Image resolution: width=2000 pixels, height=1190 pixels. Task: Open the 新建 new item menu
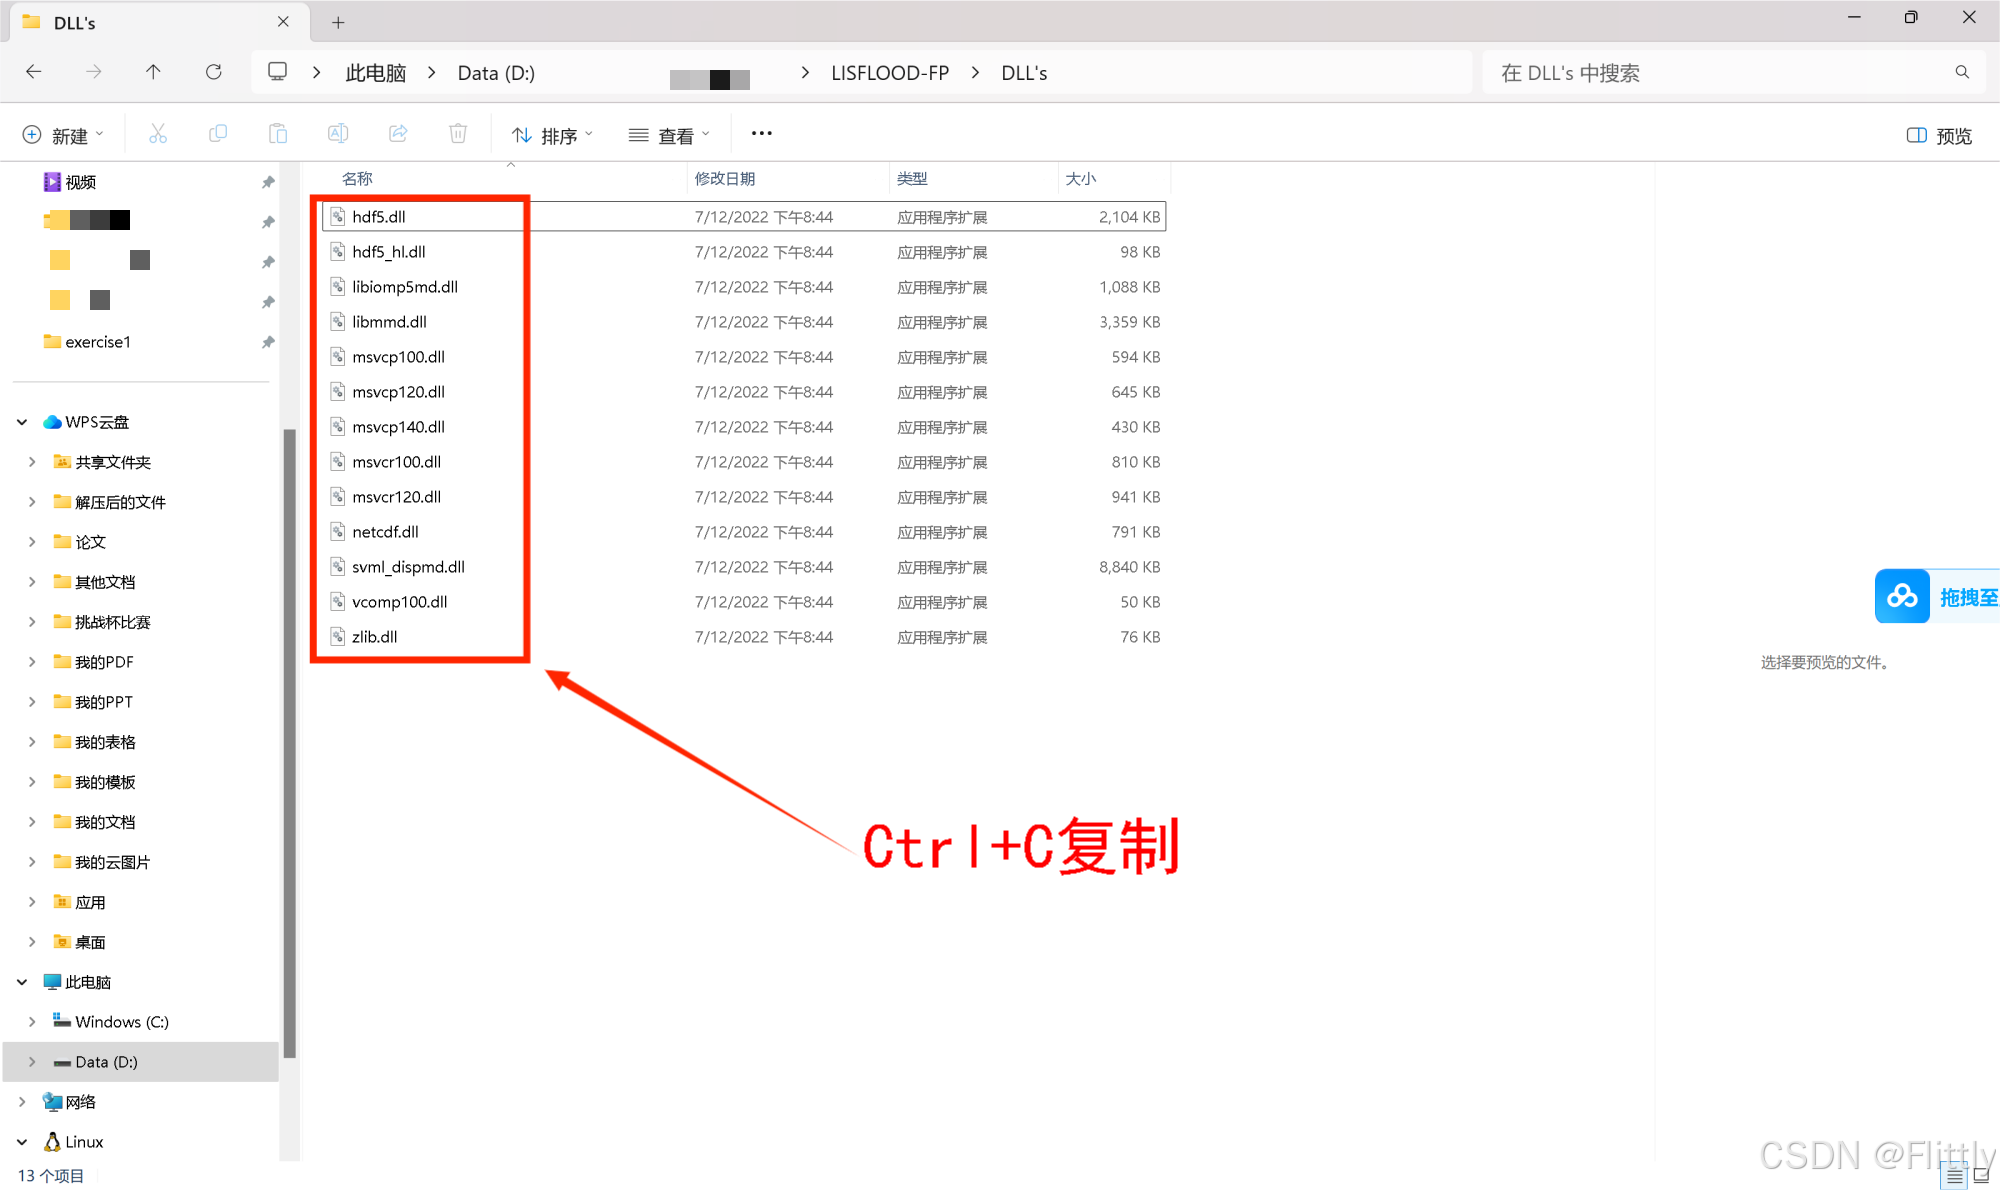(x=63, y=133)
